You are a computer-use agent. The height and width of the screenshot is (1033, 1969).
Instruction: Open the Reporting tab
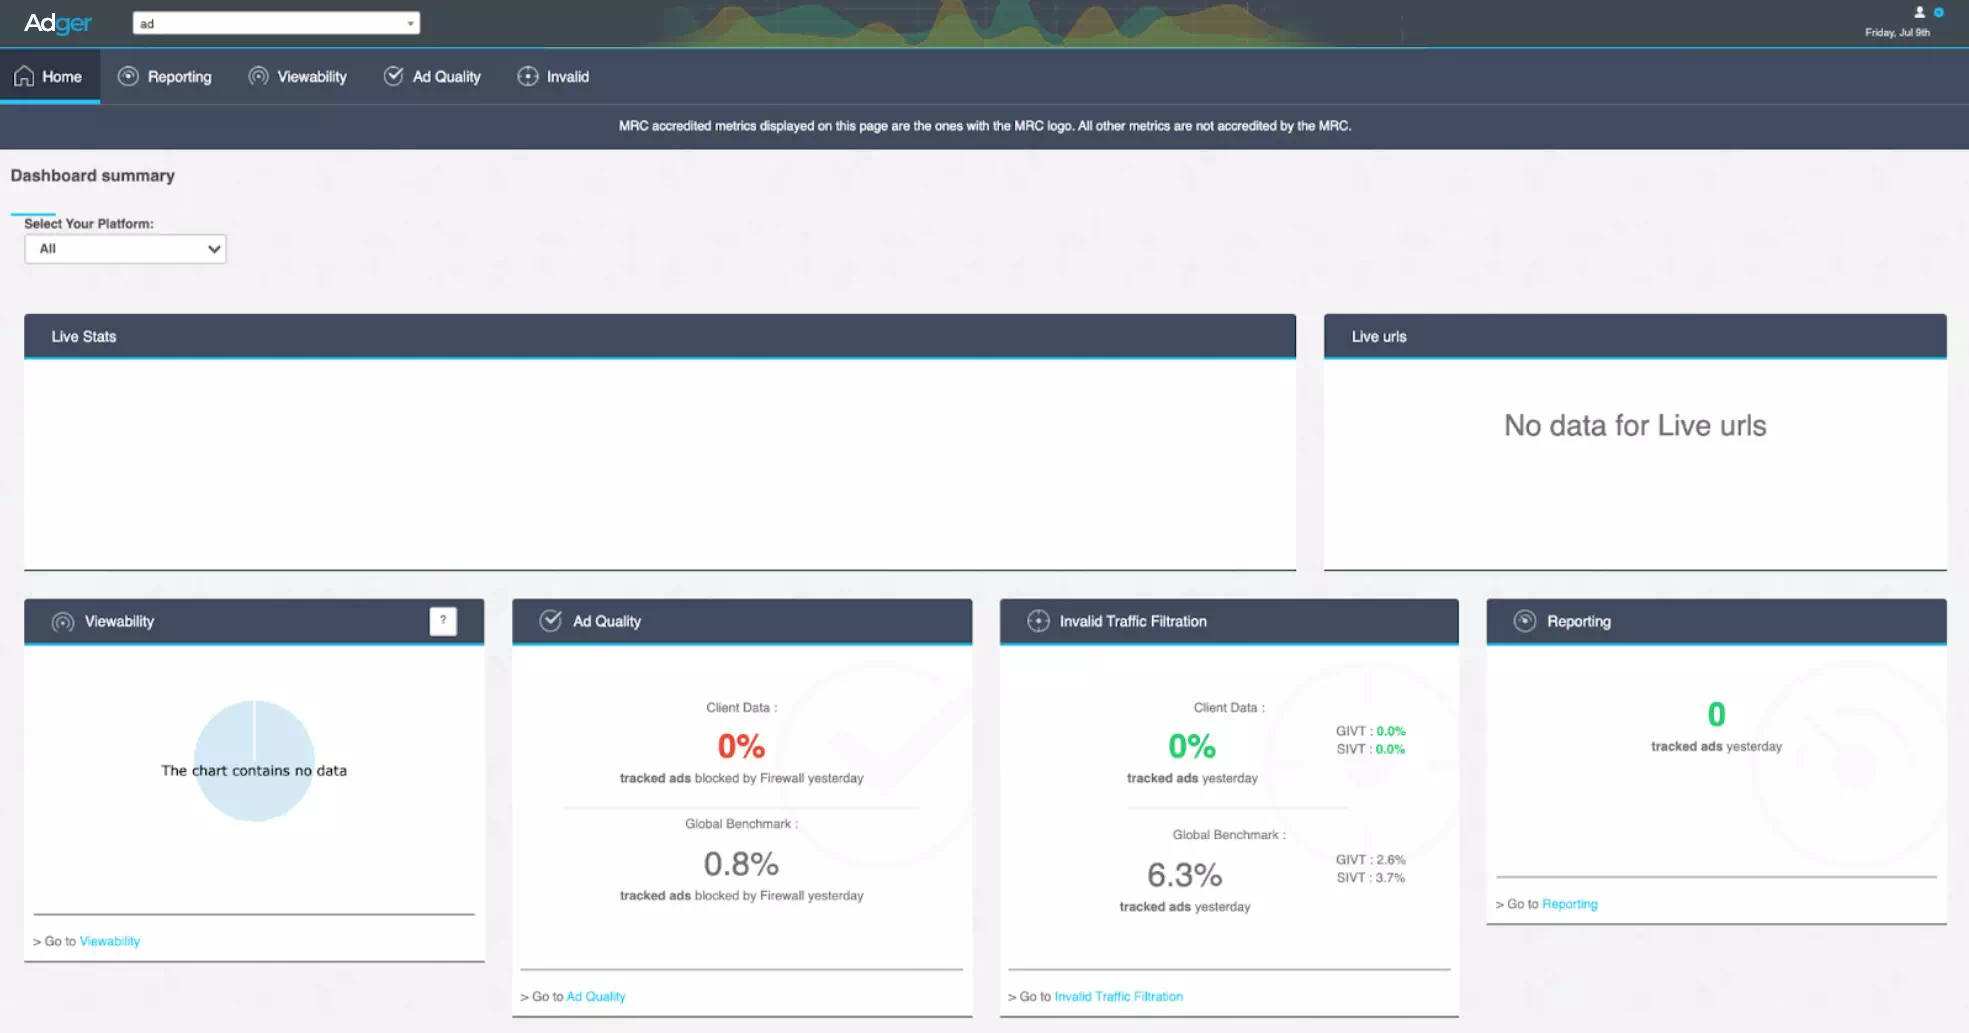tap(165, 76)
